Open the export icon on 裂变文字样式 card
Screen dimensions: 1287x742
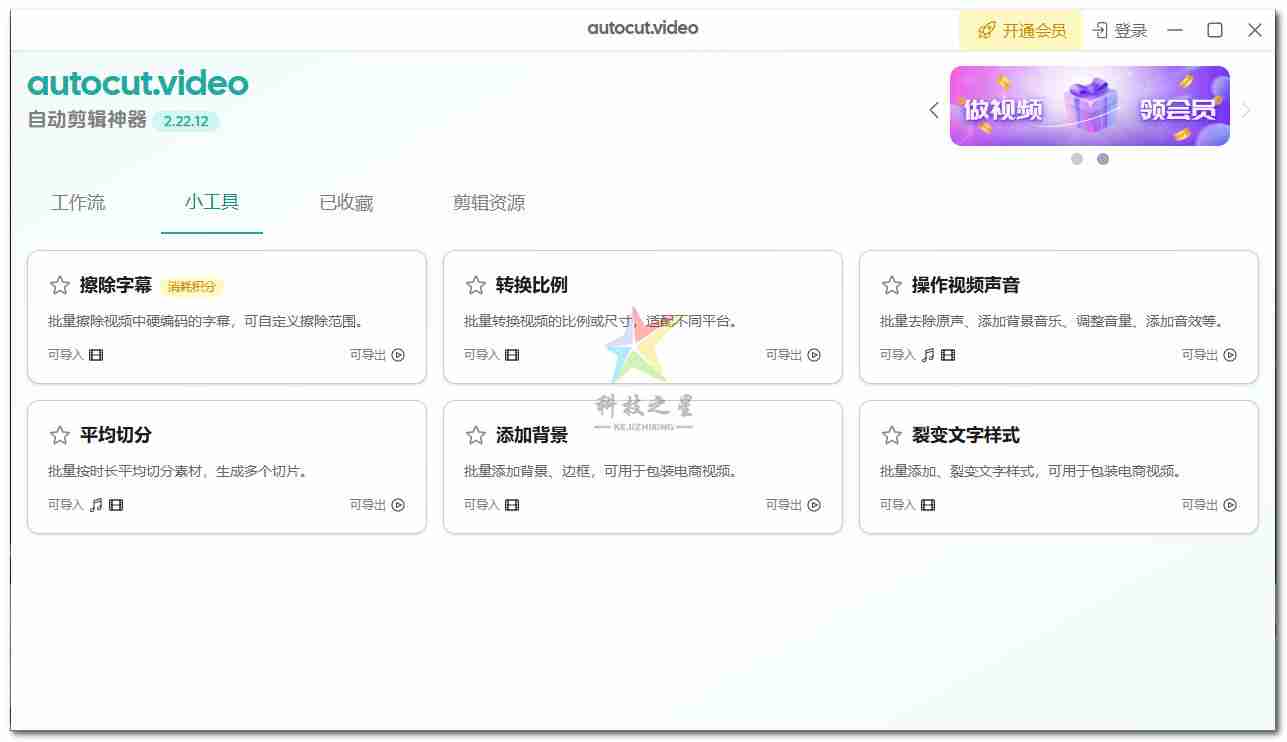1229,505
